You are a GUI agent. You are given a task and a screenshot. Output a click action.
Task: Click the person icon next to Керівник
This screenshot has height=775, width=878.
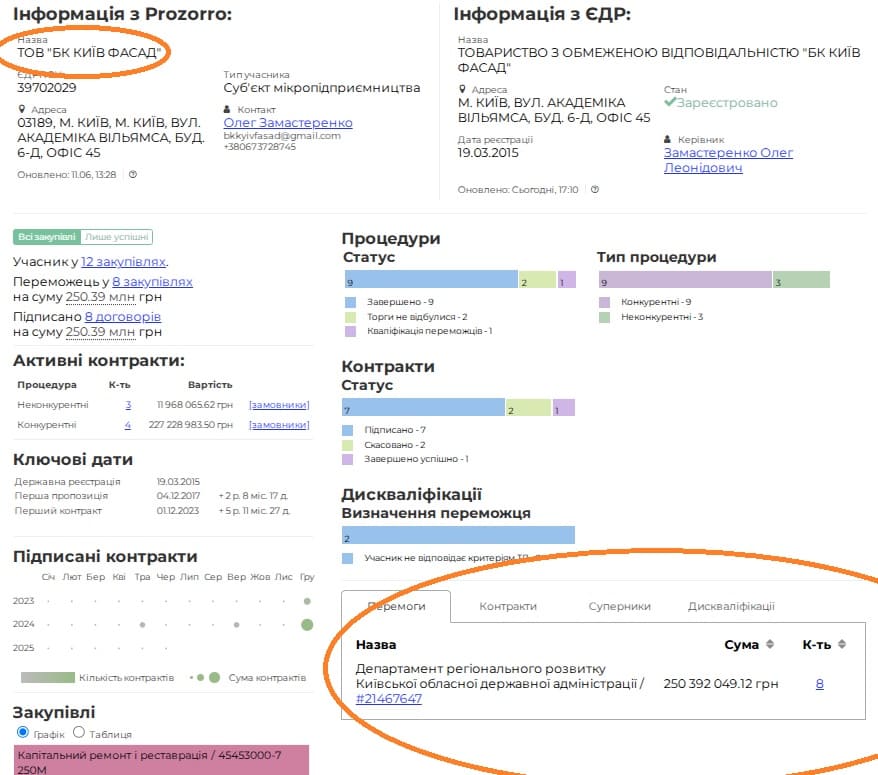pyautogui.click(x=668, y=140)
